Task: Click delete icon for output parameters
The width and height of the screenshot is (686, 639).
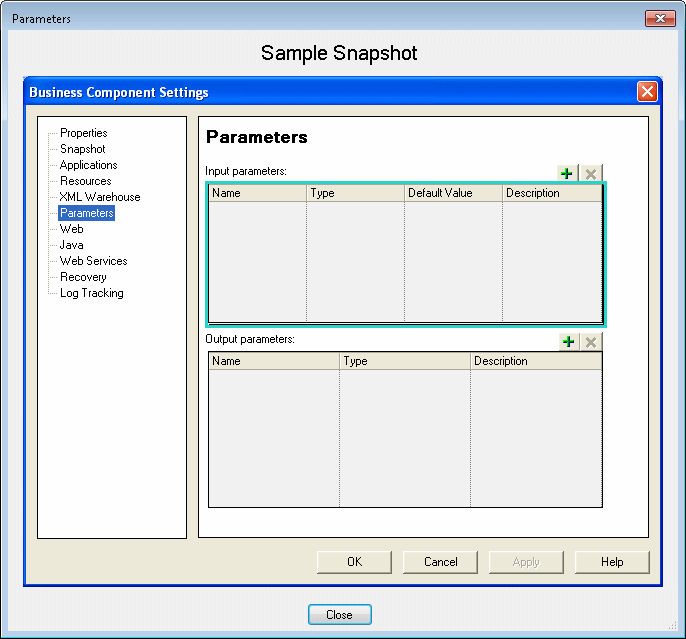Action: click(591, 342)
